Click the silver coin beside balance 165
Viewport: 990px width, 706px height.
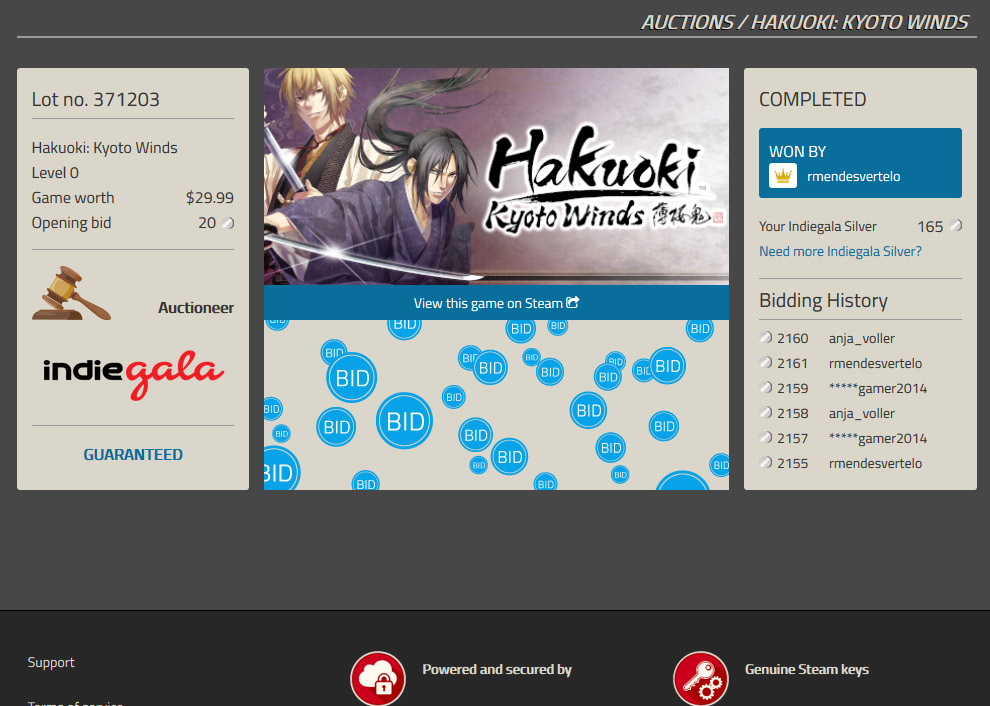(x=956, y=225)
